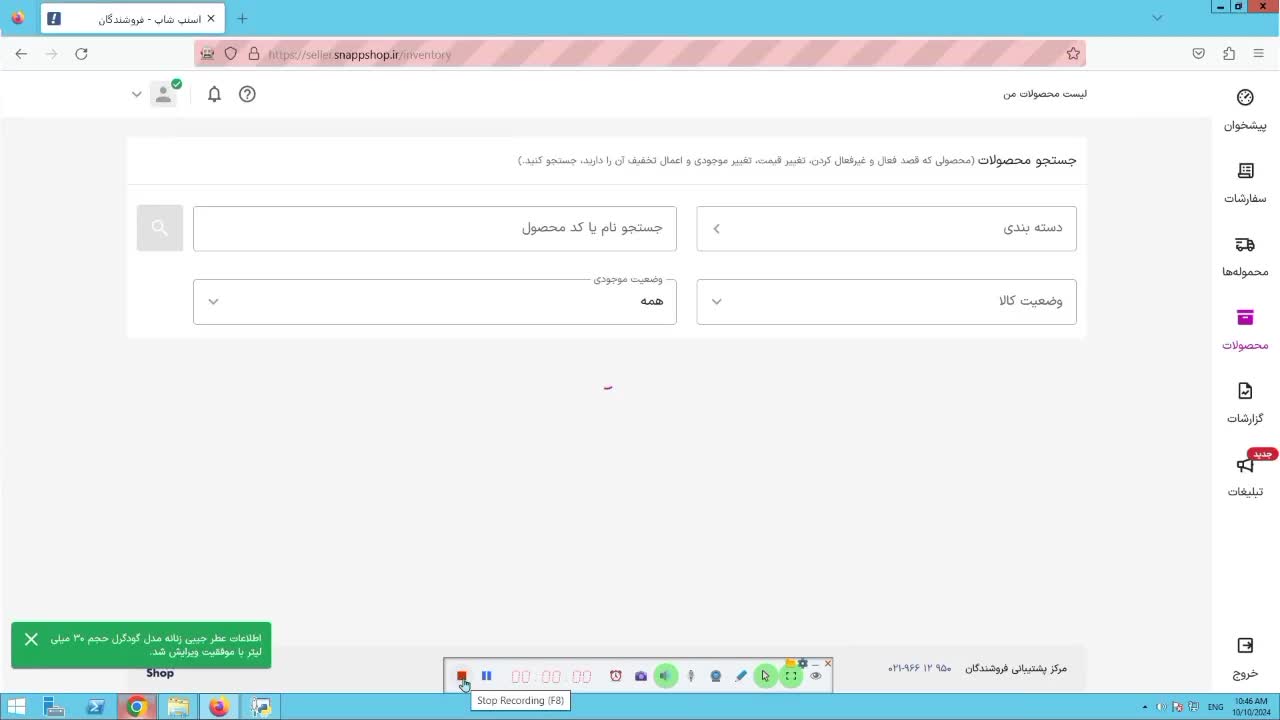Open Chrome from taskbar
The height and width of the screenshot is (720, 1280).
[x=137, y=707]
